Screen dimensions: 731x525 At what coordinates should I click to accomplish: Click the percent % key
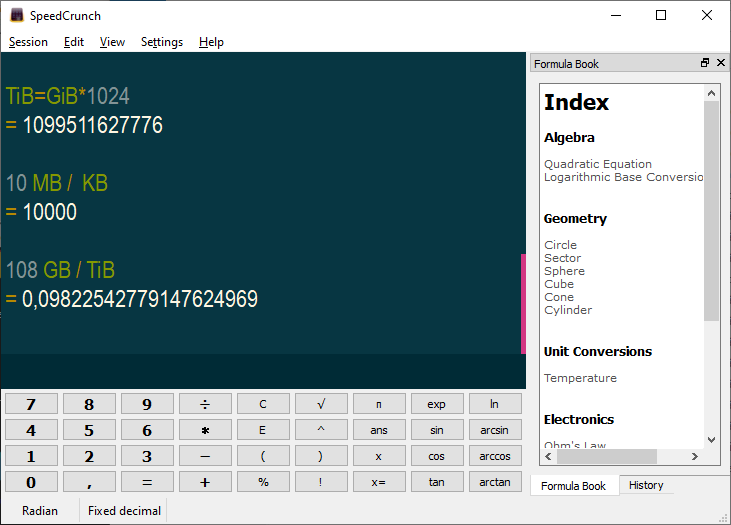pos(263,482)
